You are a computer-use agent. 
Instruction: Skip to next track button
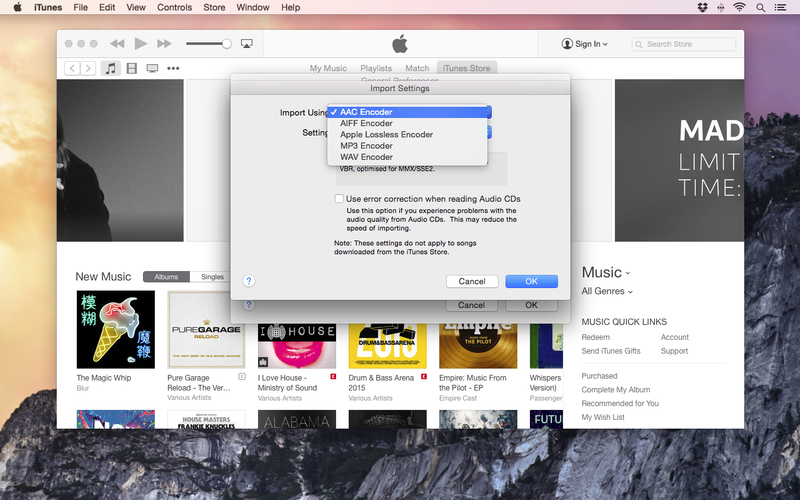tap(164, 44)
